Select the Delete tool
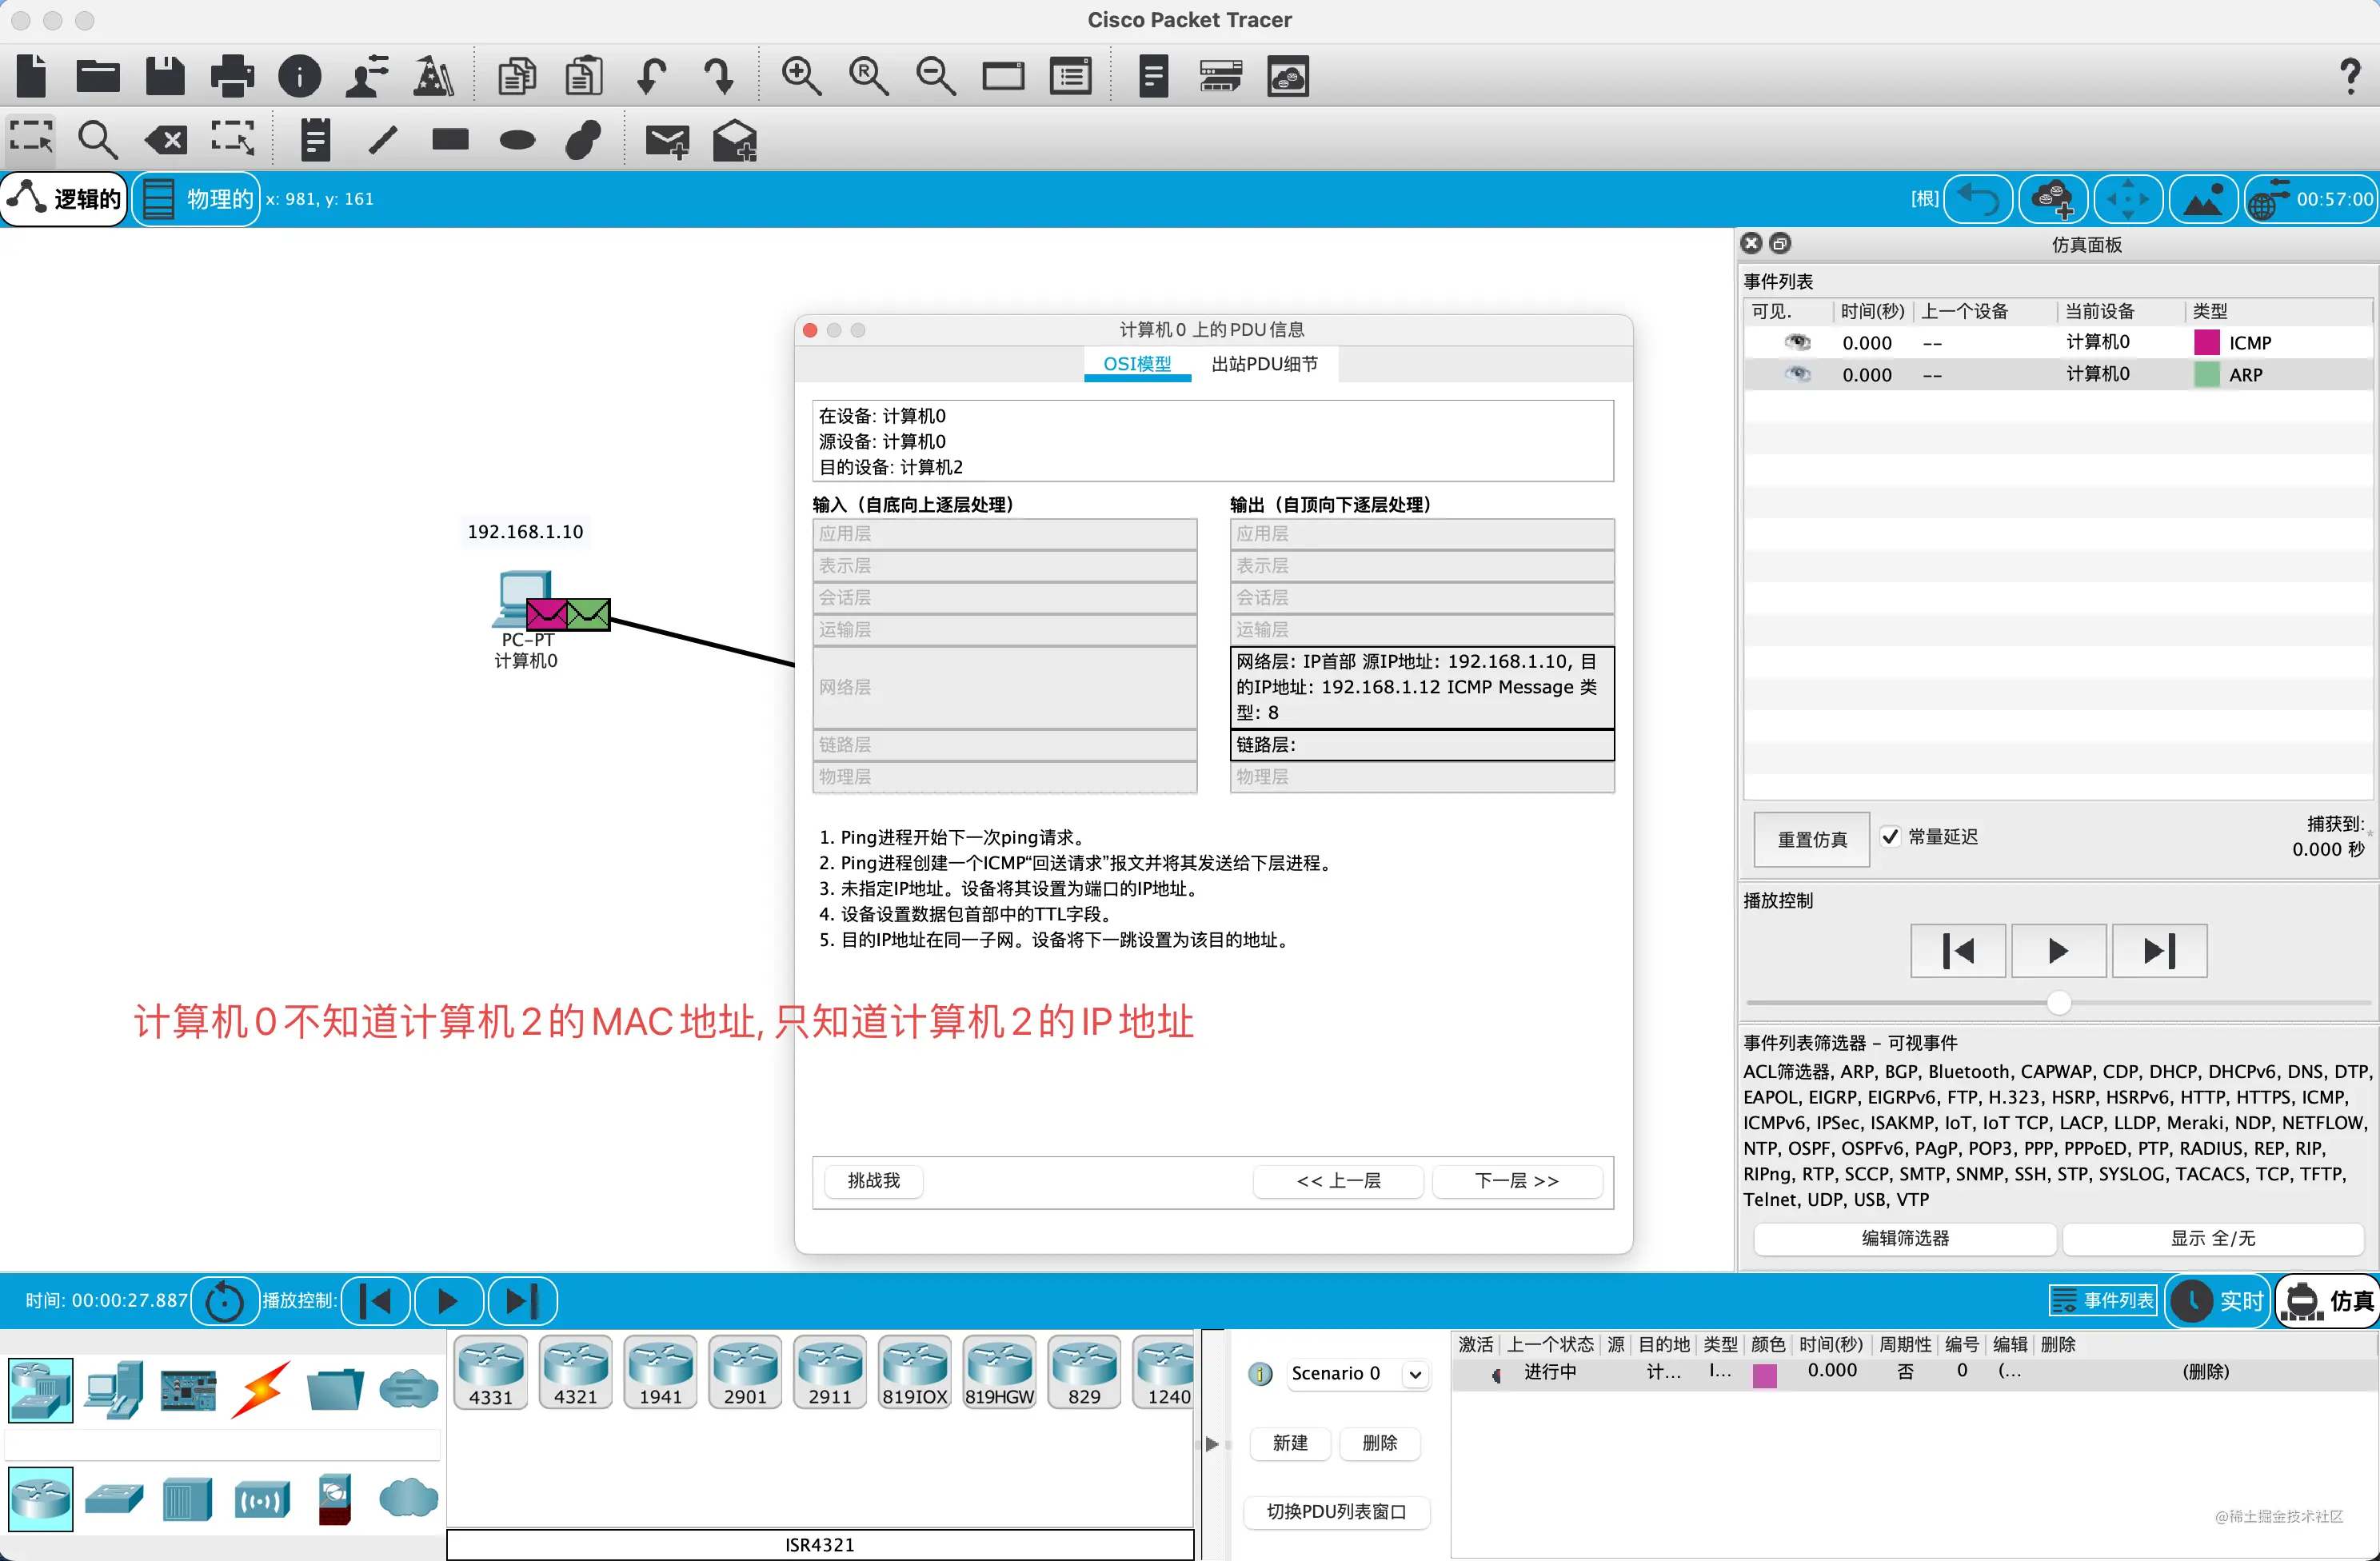Image resolution: width=2380 pixels, height=1561 pixels. [x=166, y=140]
